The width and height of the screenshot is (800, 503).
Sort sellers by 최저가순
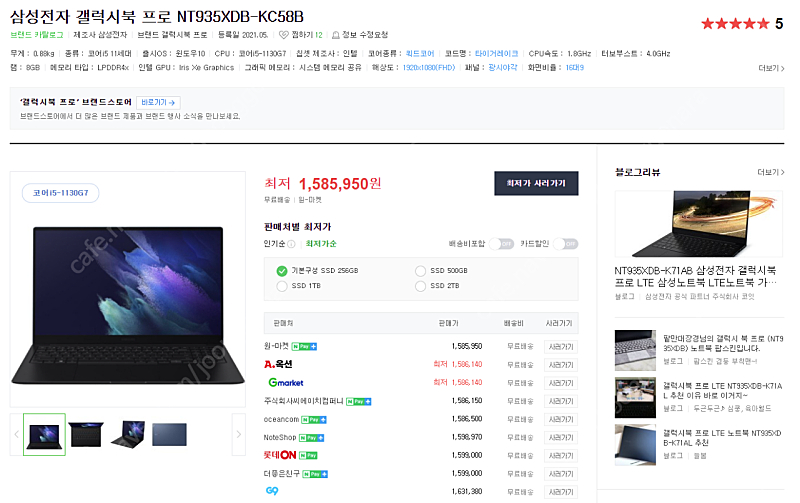point(321,244)
